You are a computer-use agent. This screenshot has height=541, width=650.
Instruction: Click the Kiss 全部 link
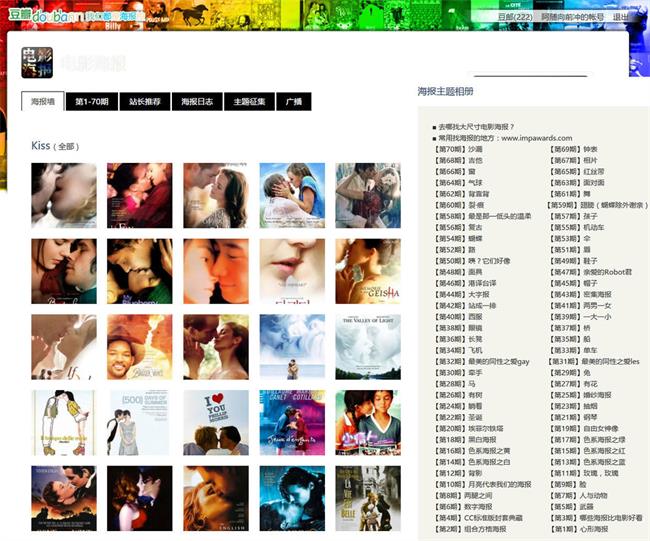pyautogui.click(x=66, y=147)
